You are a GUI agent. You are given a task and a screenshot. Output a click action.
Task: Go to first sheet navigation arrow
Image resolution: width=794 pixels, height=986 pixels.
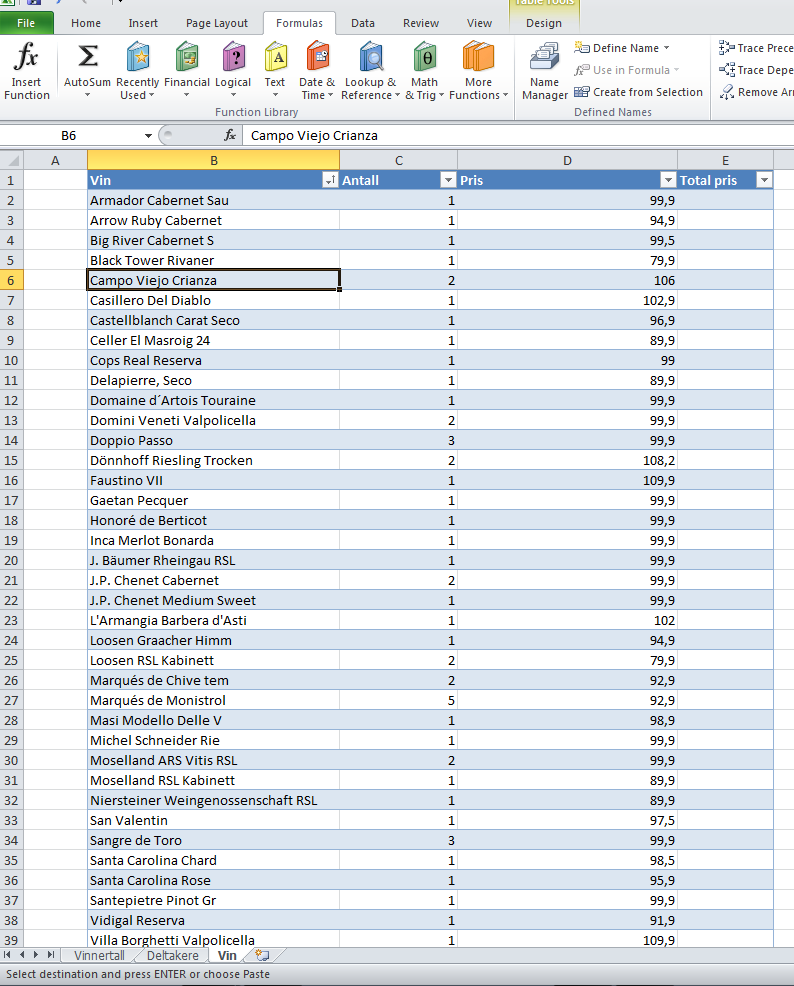(x=8, y=955)
